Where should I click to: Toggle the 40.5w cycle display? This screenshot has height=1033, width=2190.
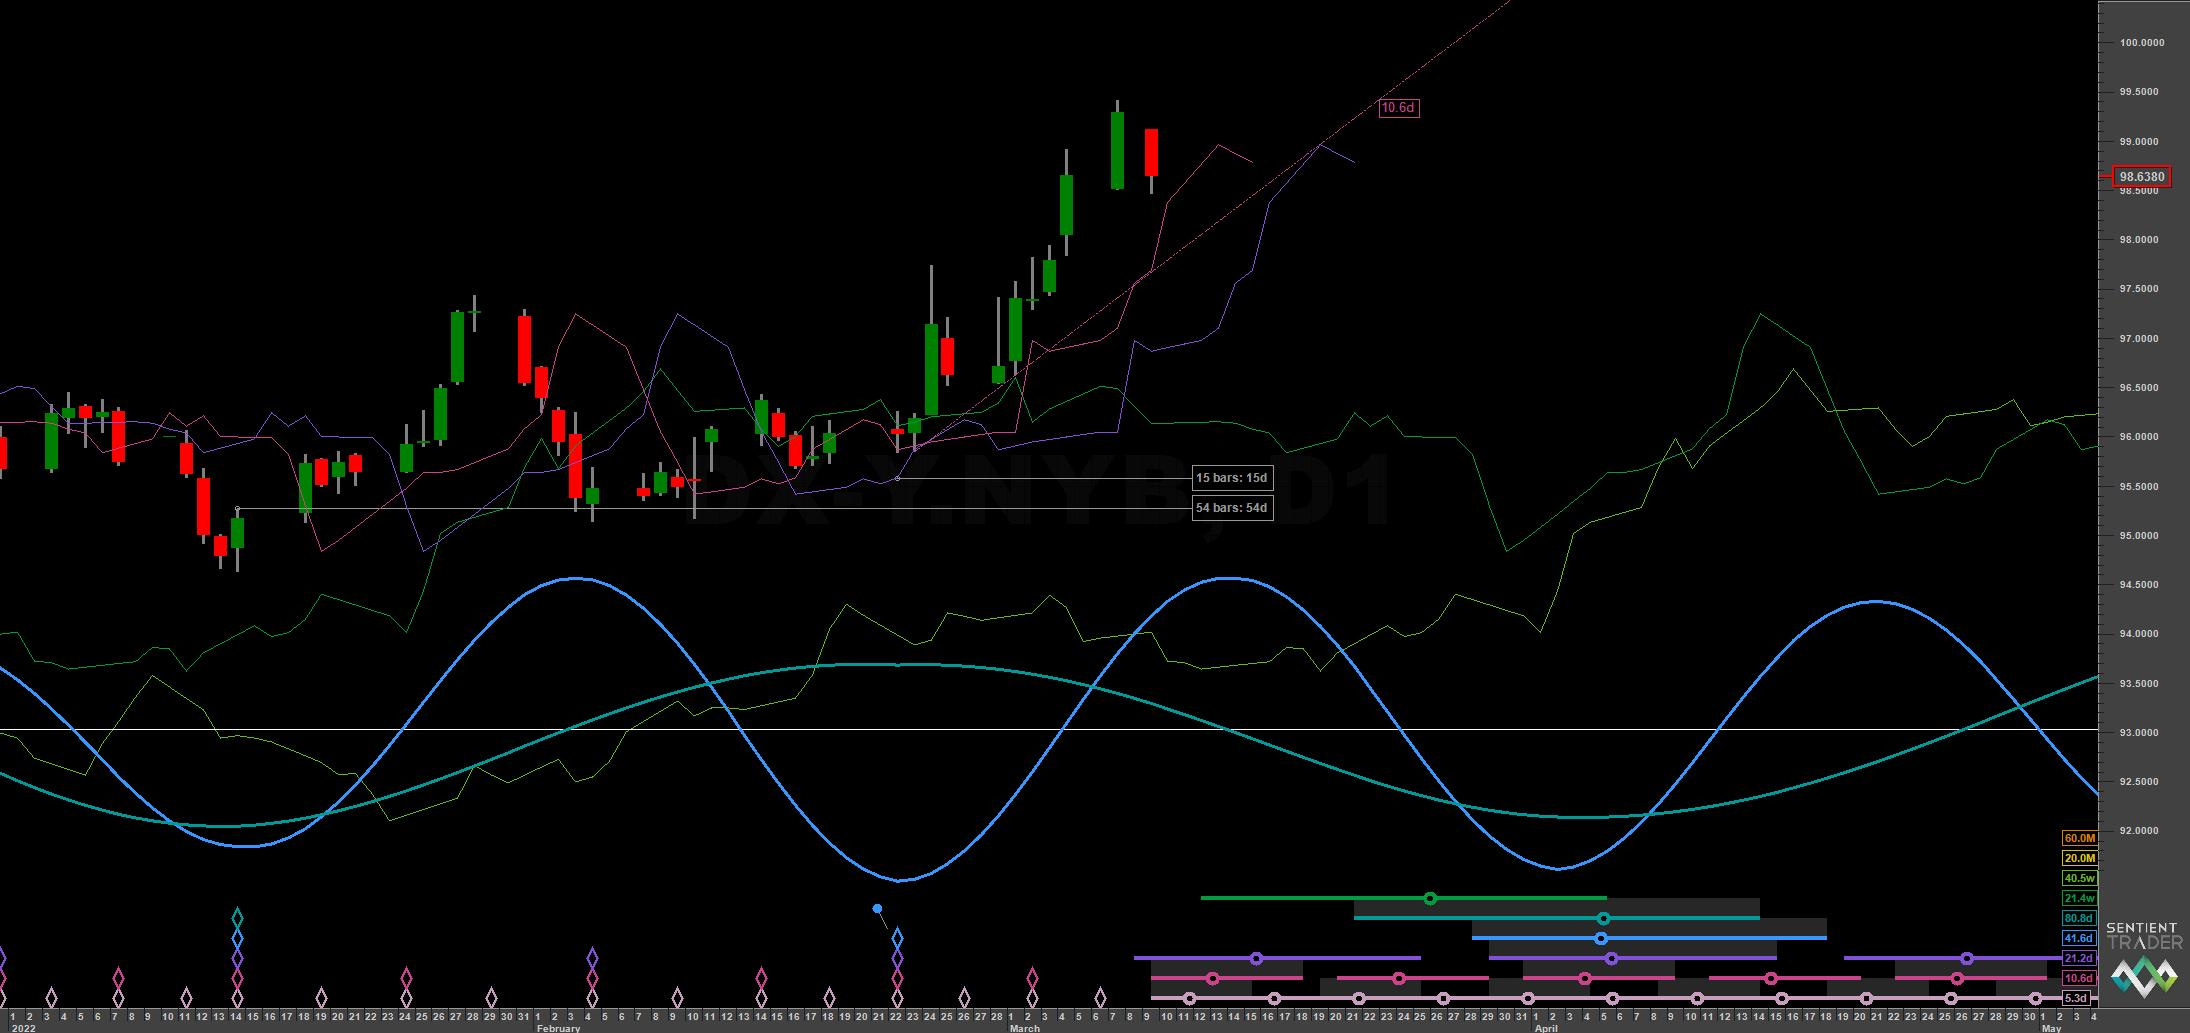click(x=2080, y=878)
